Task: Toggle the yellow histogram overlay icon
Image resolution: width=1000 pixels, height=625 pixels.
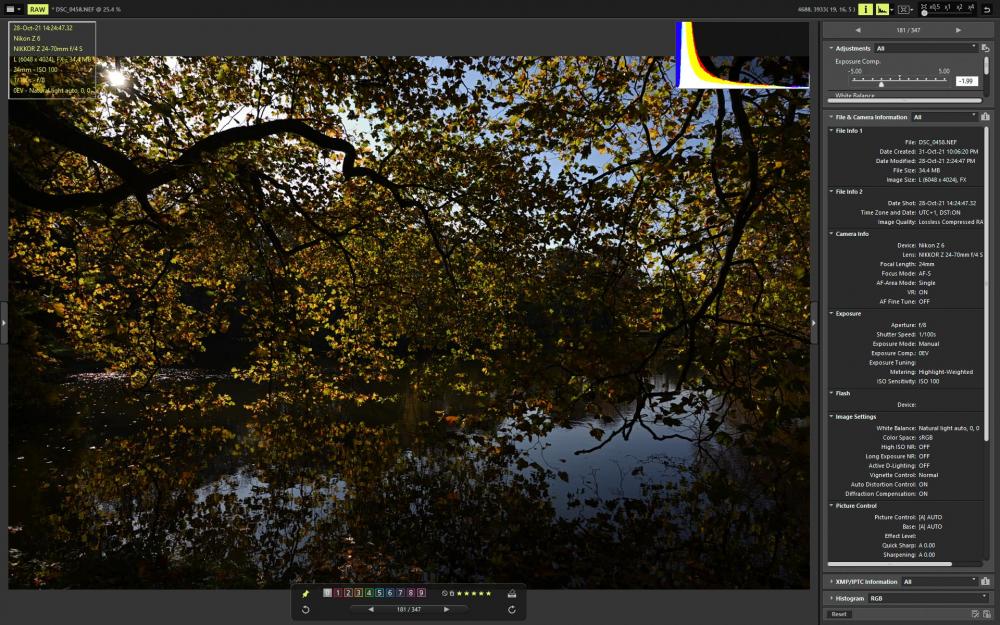Action: (x=883, y=10)
